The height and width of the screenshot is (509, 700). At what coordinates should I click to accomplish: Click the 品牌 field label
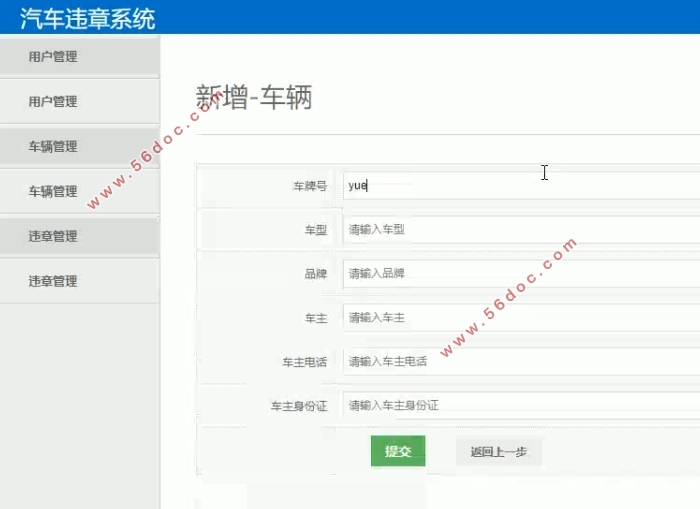[316, 274]
